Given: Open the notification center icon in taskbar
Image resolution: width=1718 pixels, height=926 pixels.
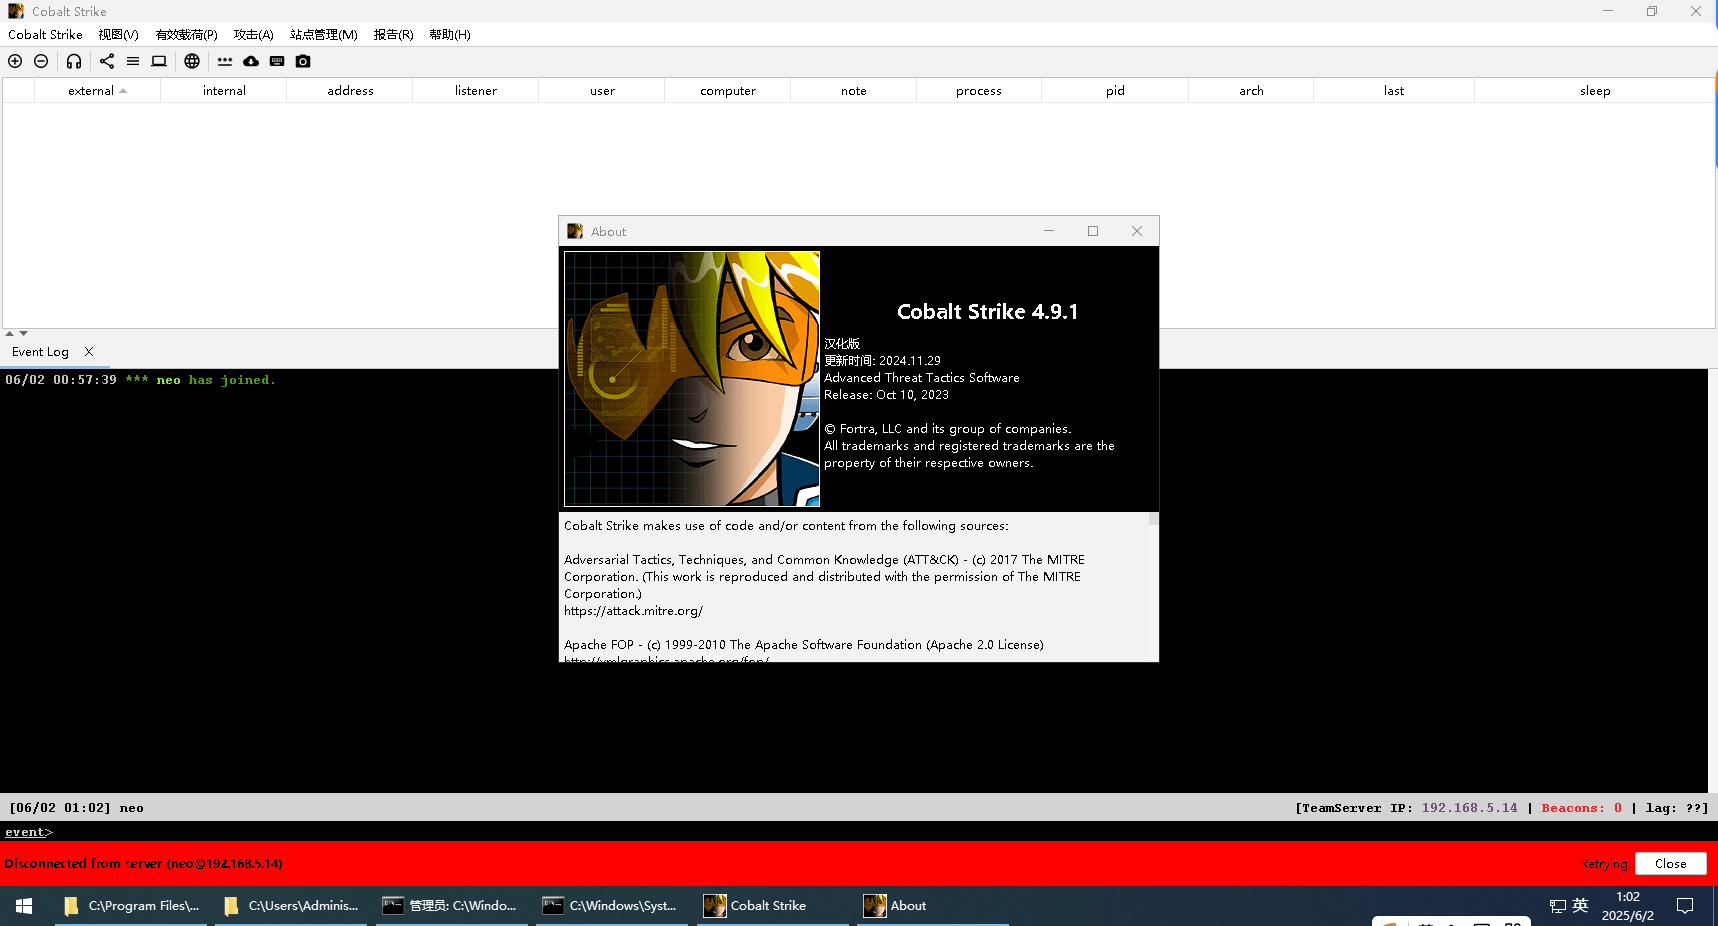Looking at the screenshot, I should click(x=1685, y=906).
